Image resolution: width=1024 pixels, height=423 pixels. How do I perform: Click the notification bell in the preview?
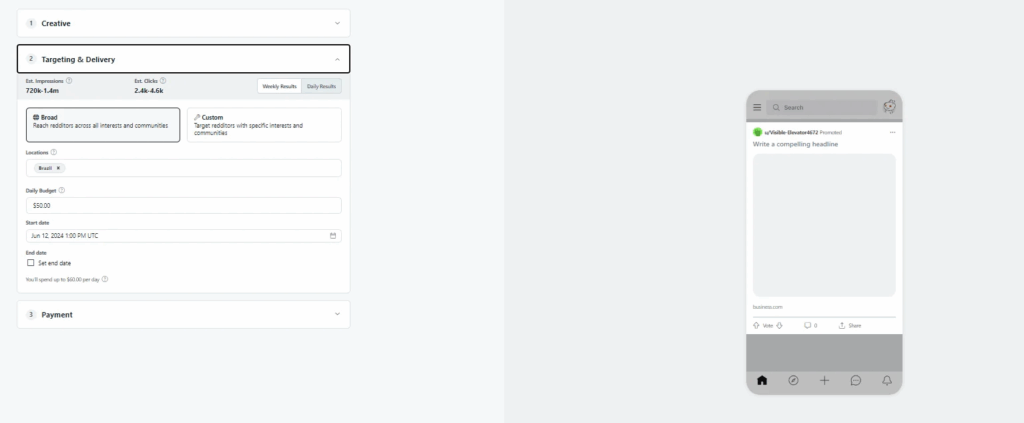[x=887, y=381]
